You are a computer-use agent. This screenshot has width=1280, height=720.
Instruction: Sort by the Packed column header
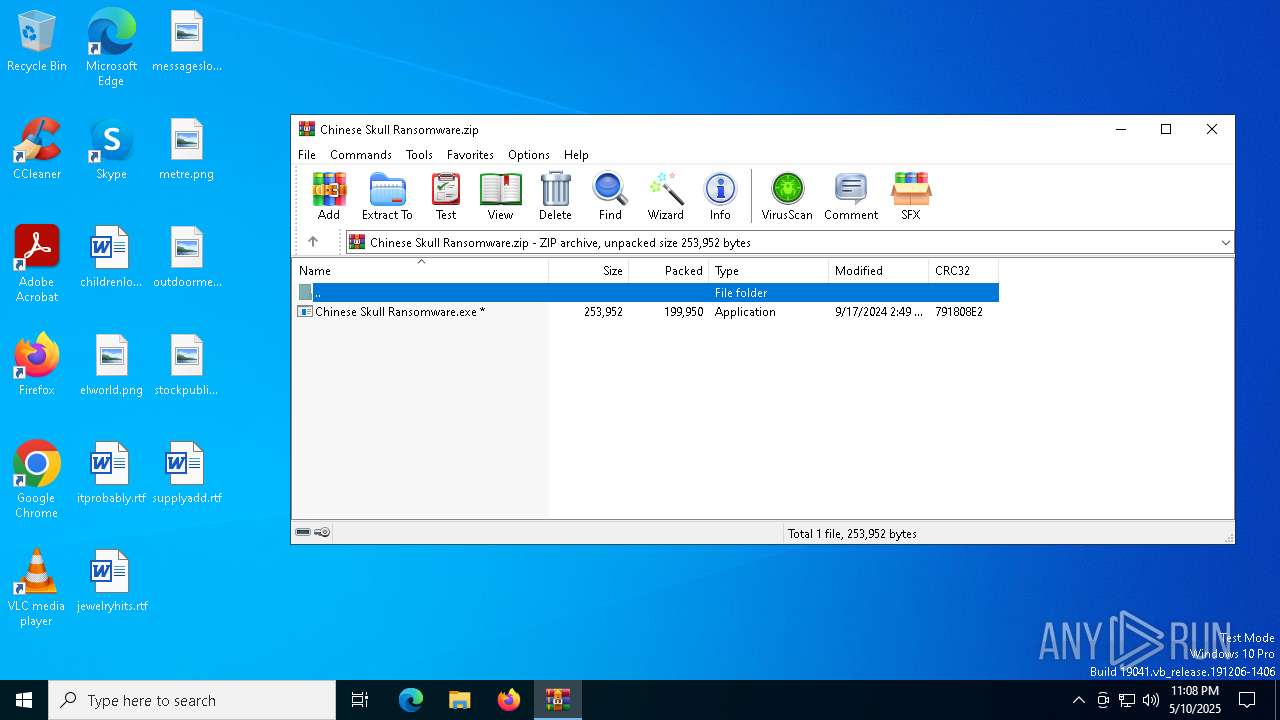click(x=669, y=271)
